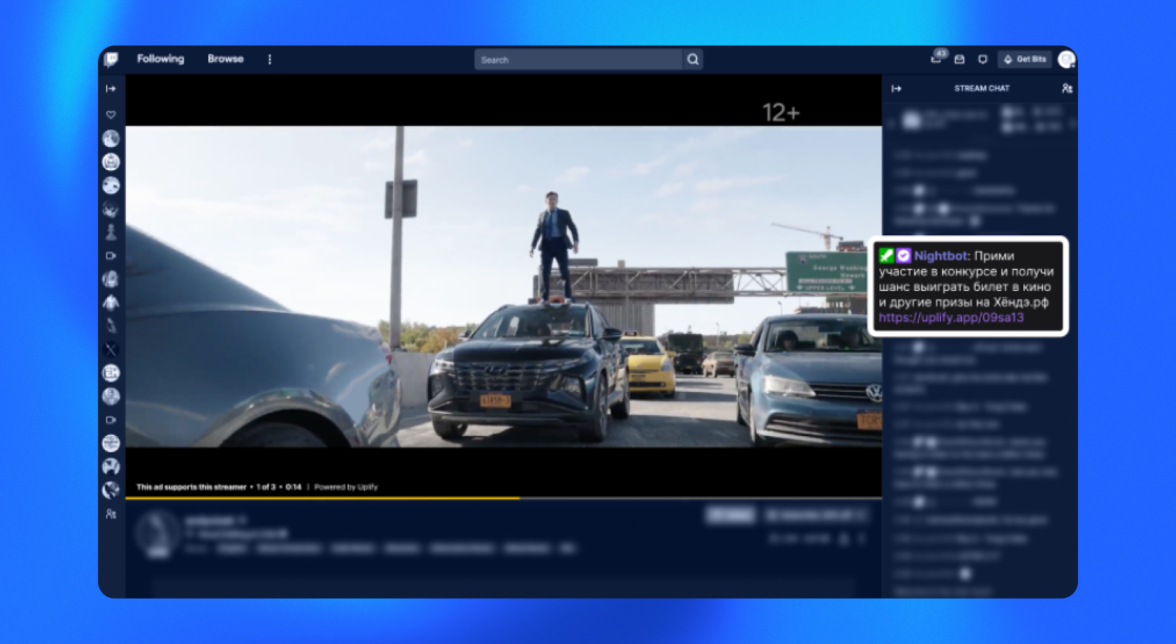Viewport: 1176px width, 644px height.
Task: Open notifications with the 43 badge
Action: point(936,59)
